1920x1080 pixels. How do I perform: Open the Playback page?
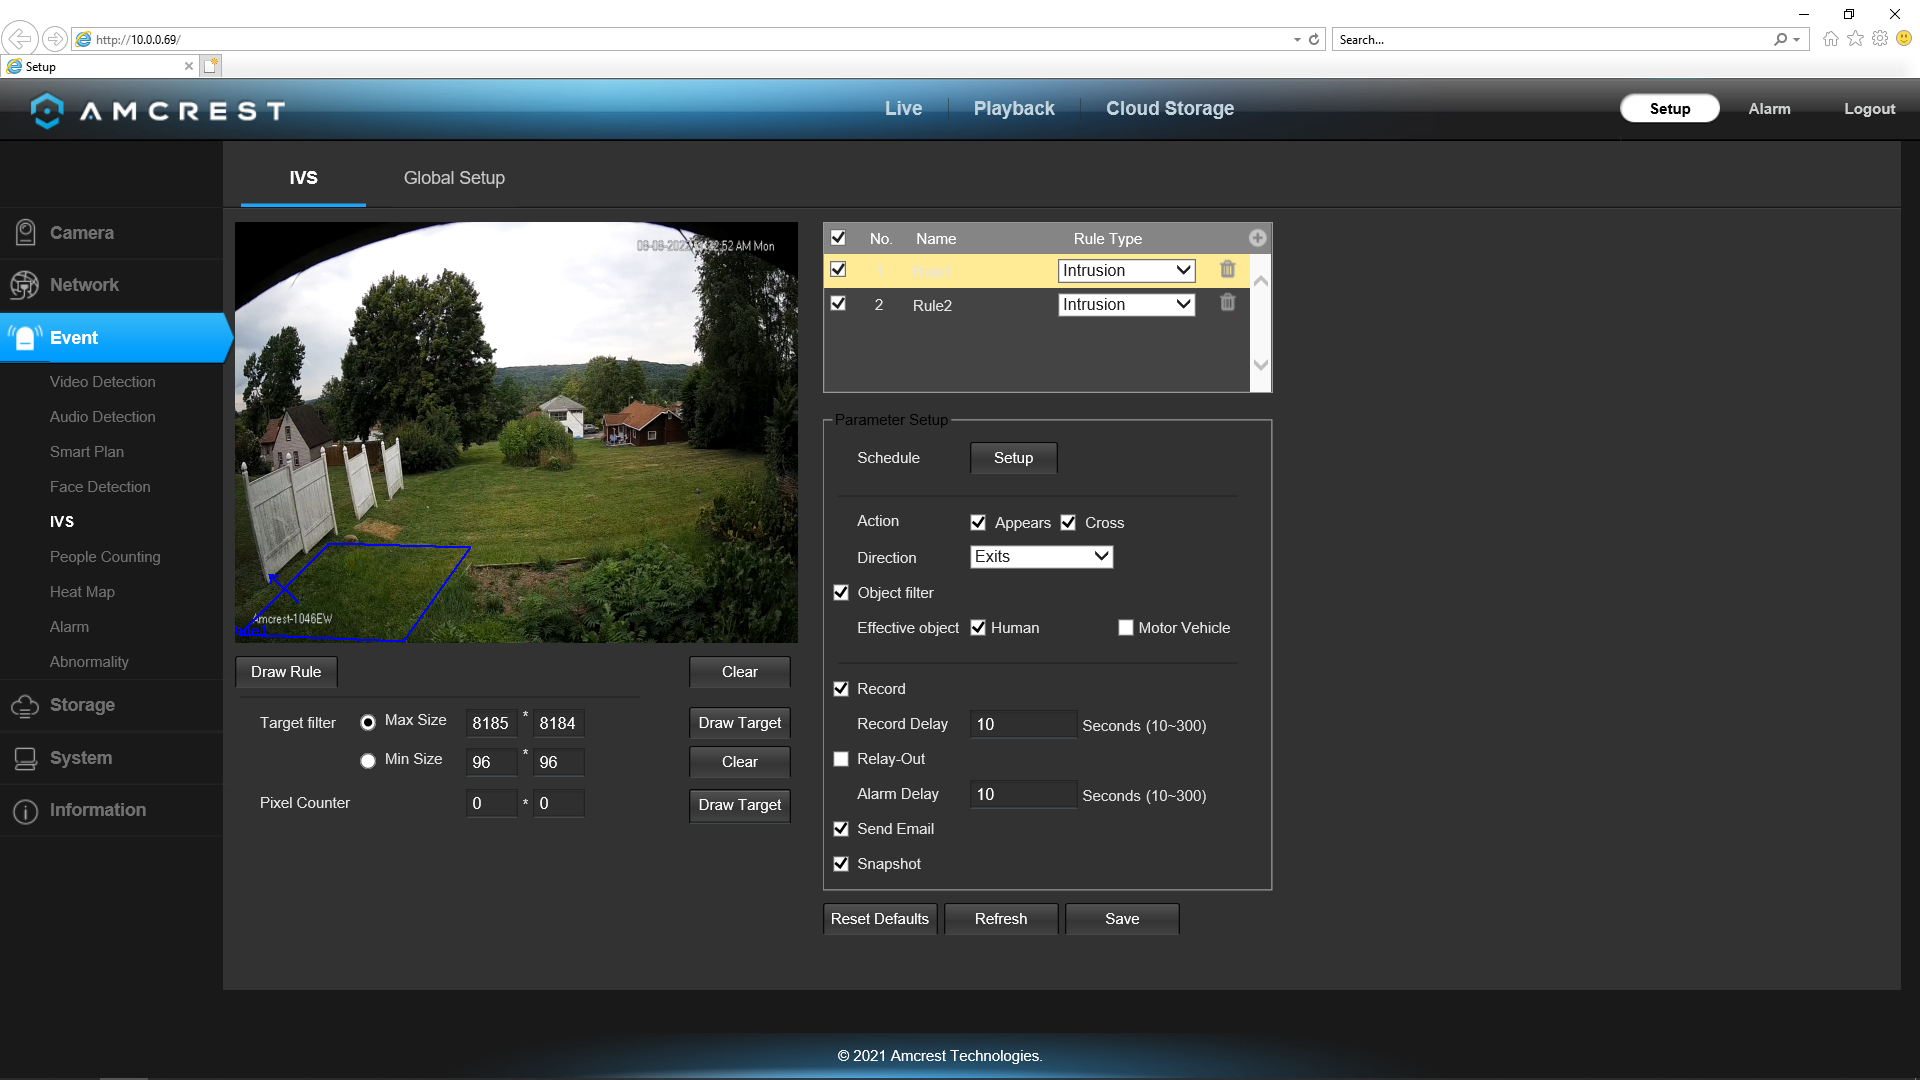1014,109
